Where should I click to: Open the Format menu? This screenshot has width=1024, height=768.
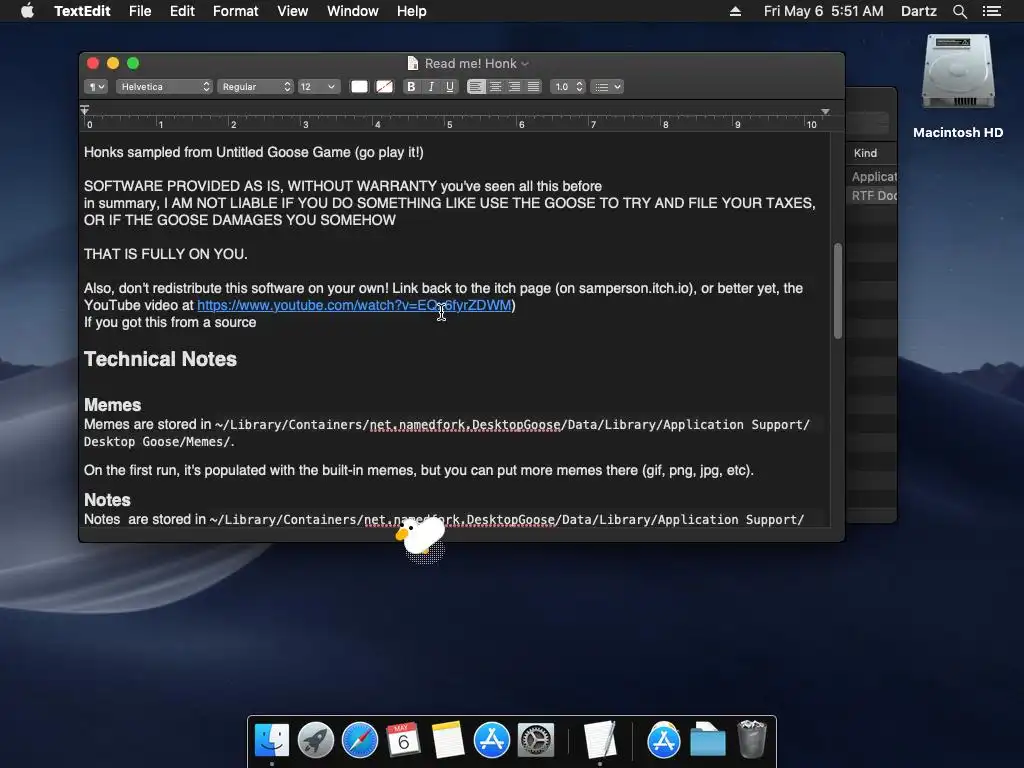point(236,11)
